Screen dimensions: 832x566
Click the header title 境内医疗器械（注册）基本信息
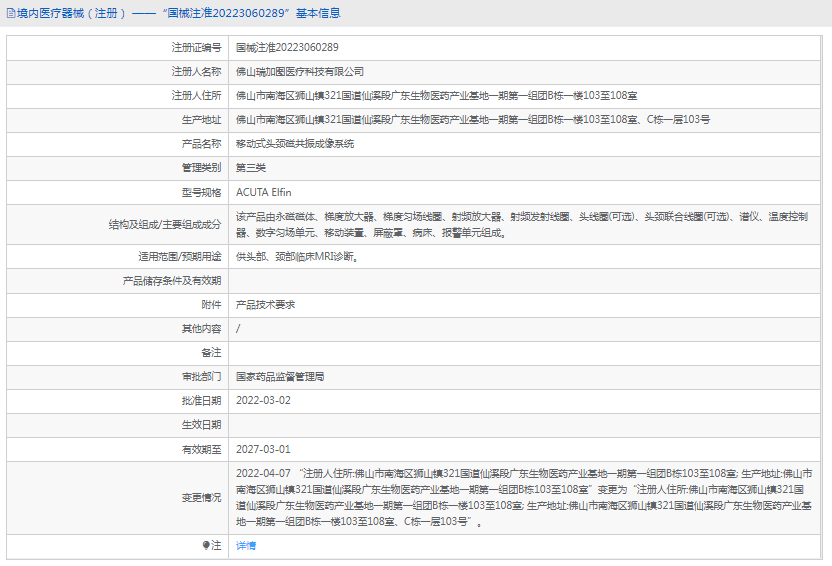[x=179, y=13]
